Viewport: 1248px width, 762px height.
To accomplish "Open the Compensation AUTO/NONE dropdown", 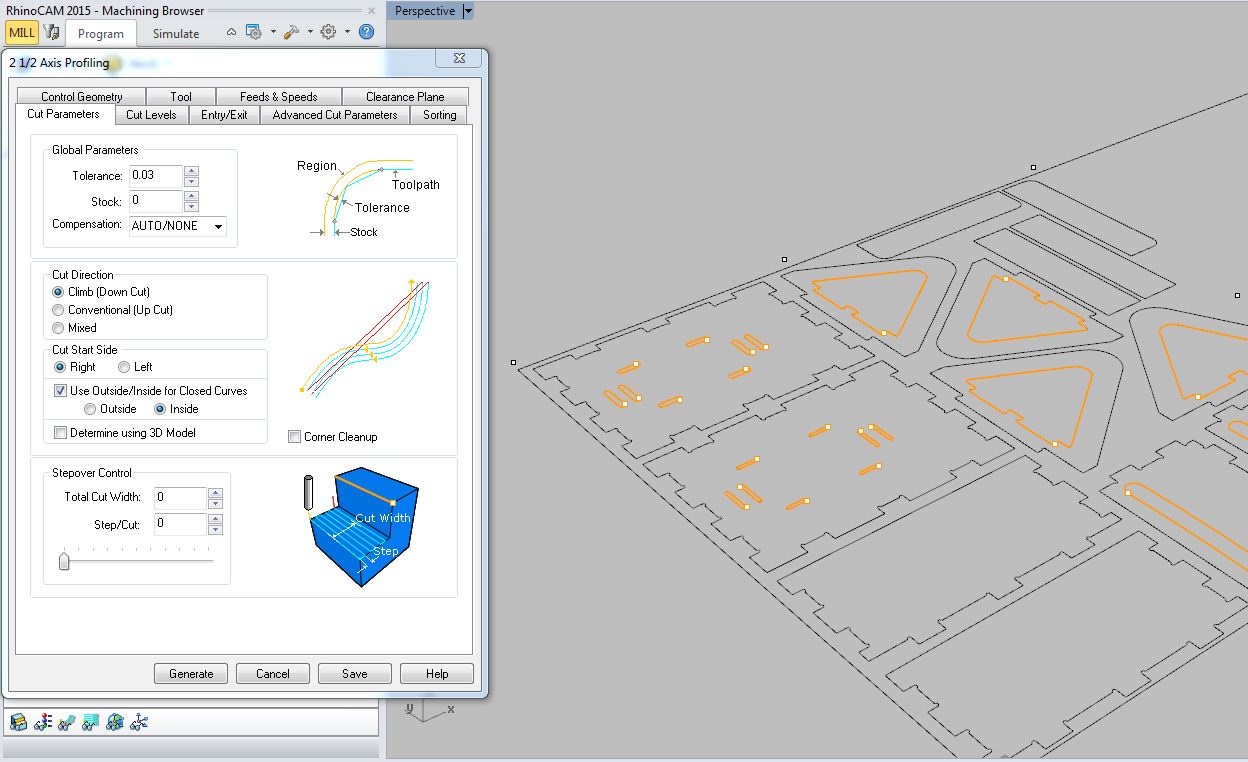I will pos(178,226).
